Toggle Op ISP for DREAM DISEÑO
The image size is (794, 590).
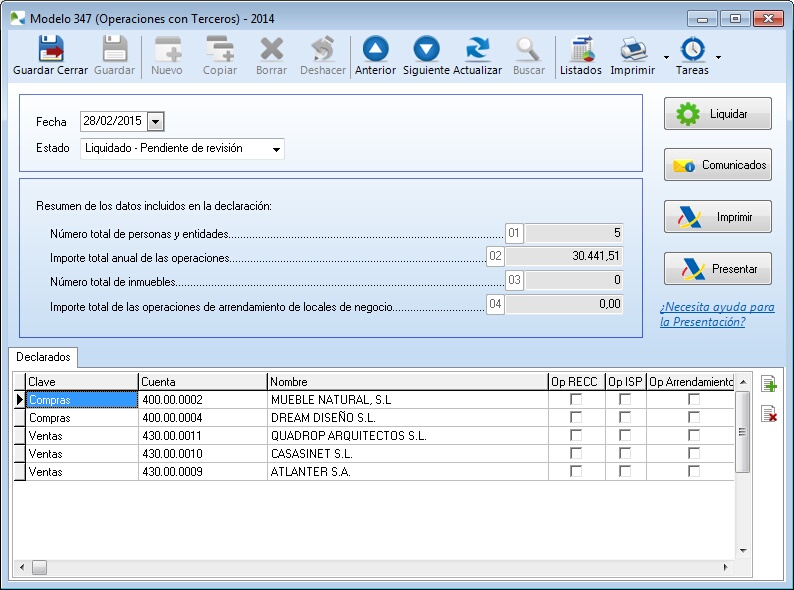coord(625,418)
